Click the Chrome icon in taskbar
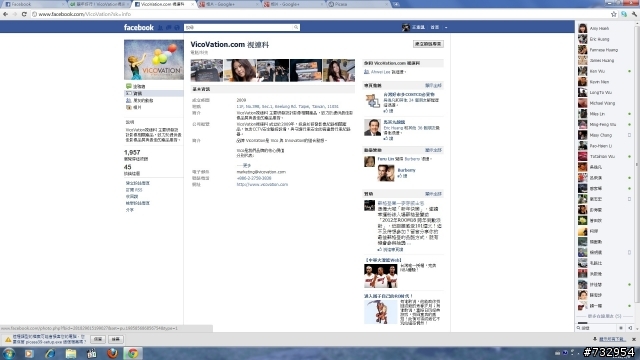Screen dimensions: 640x360 133,353
